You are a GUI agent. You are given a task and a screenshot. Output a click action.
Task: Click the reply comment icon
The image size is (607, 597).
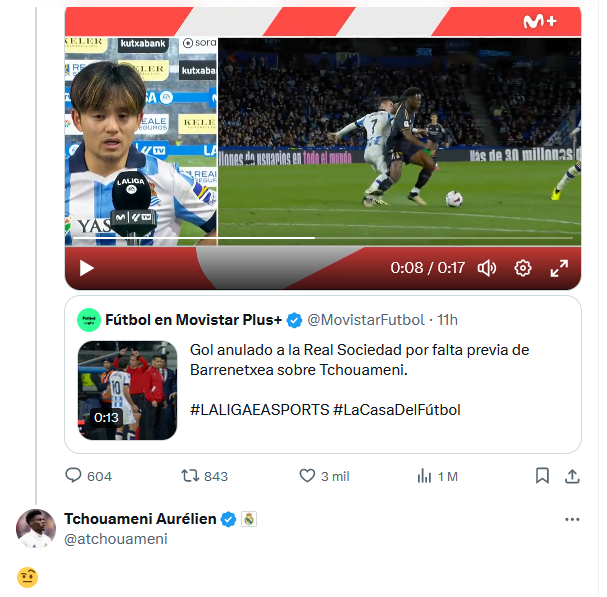pyautogui.click(x=73, y=476)
